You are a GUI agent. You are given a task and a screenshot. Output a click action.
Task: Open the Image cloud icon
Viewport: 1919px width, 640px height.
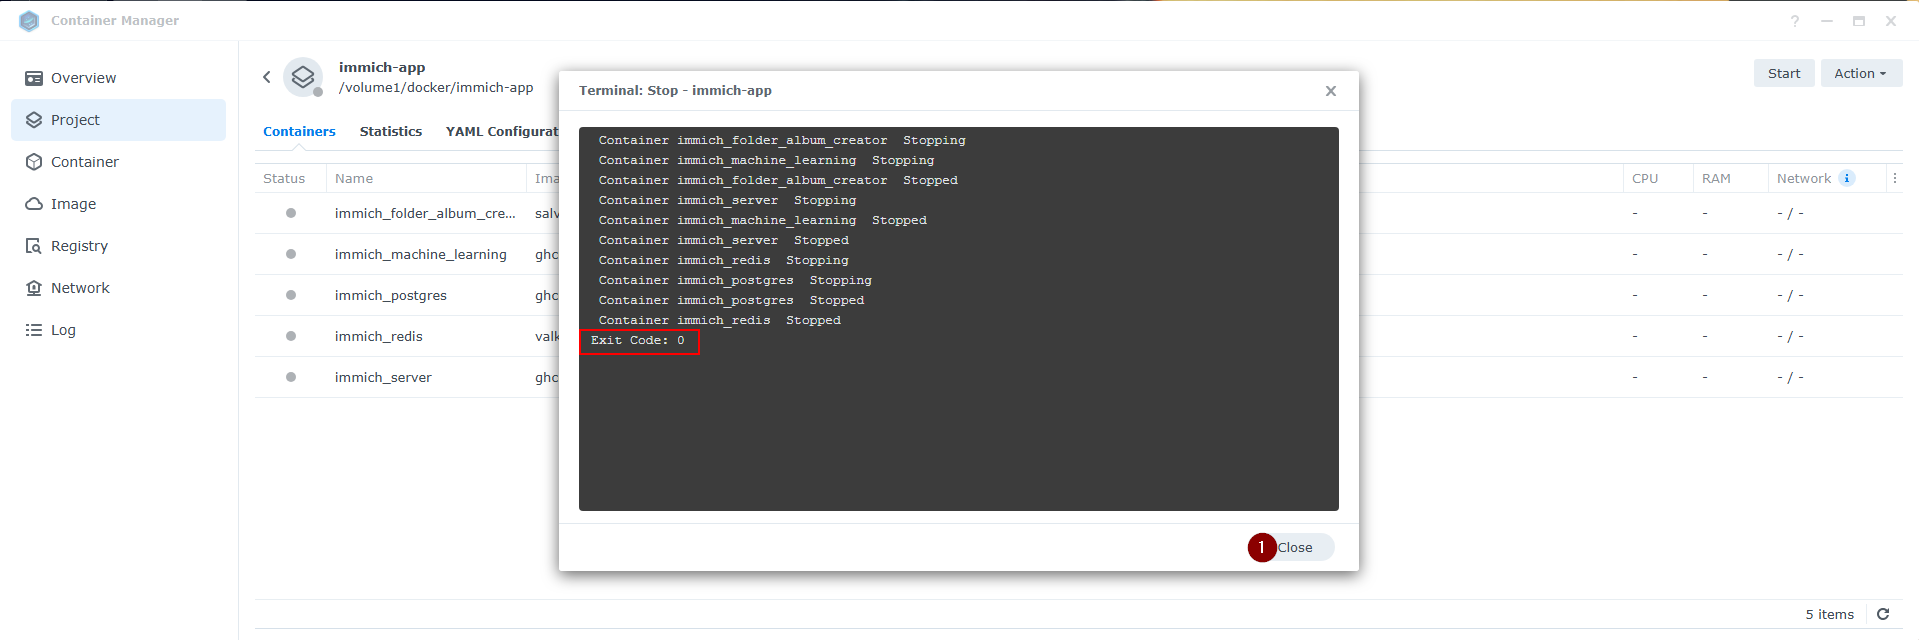pyautogui.click(x=34, y=204)
